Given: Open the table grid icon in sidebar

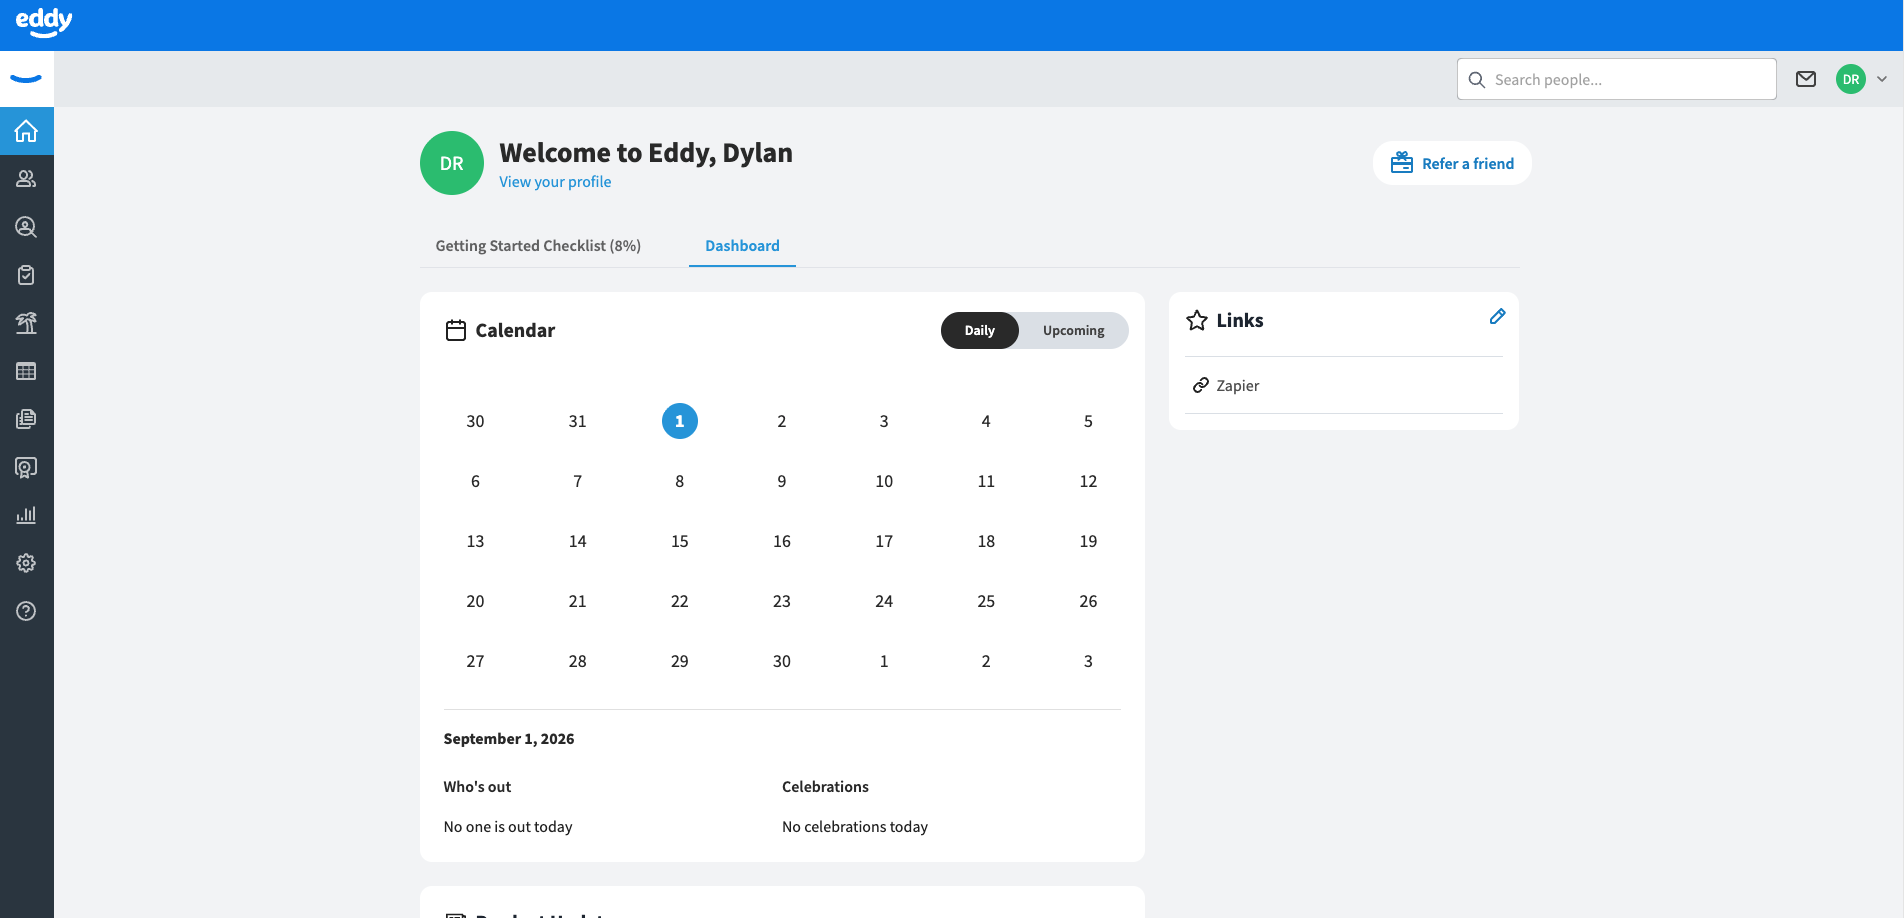Looking at the screenshot, I should (x=27, y=371).
